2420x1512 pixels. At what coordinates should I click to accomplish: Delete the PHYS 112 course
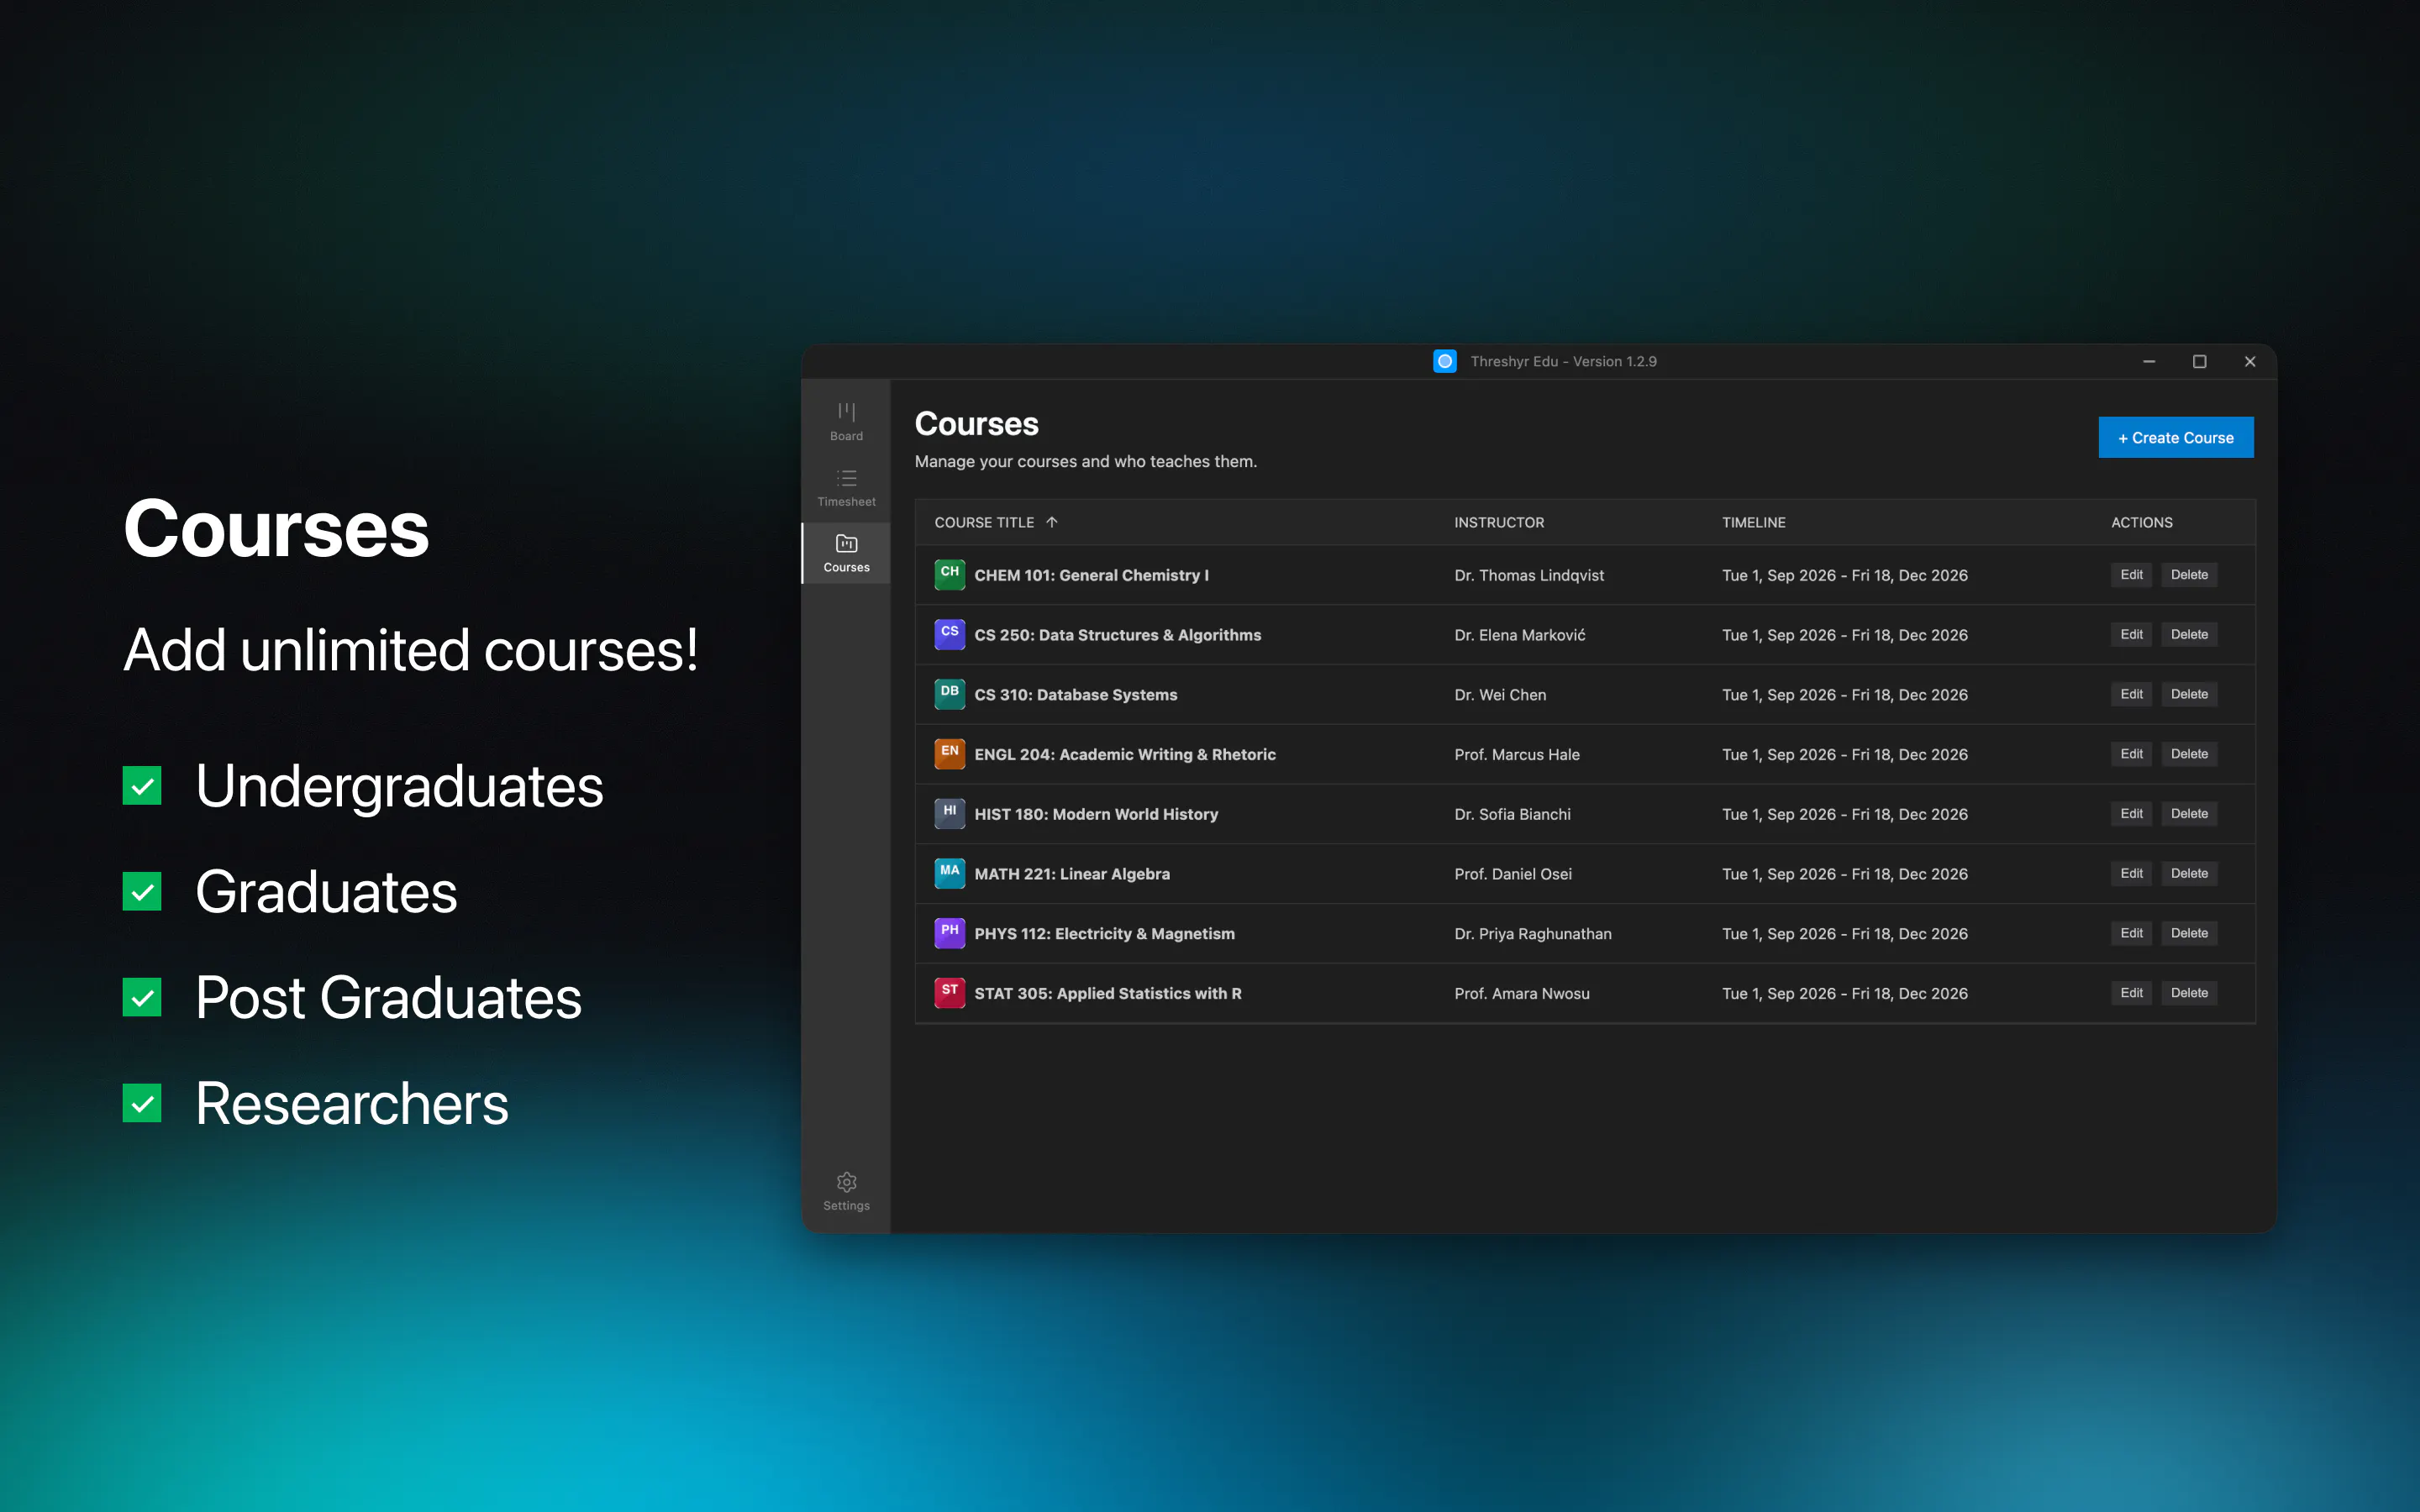2188,933
